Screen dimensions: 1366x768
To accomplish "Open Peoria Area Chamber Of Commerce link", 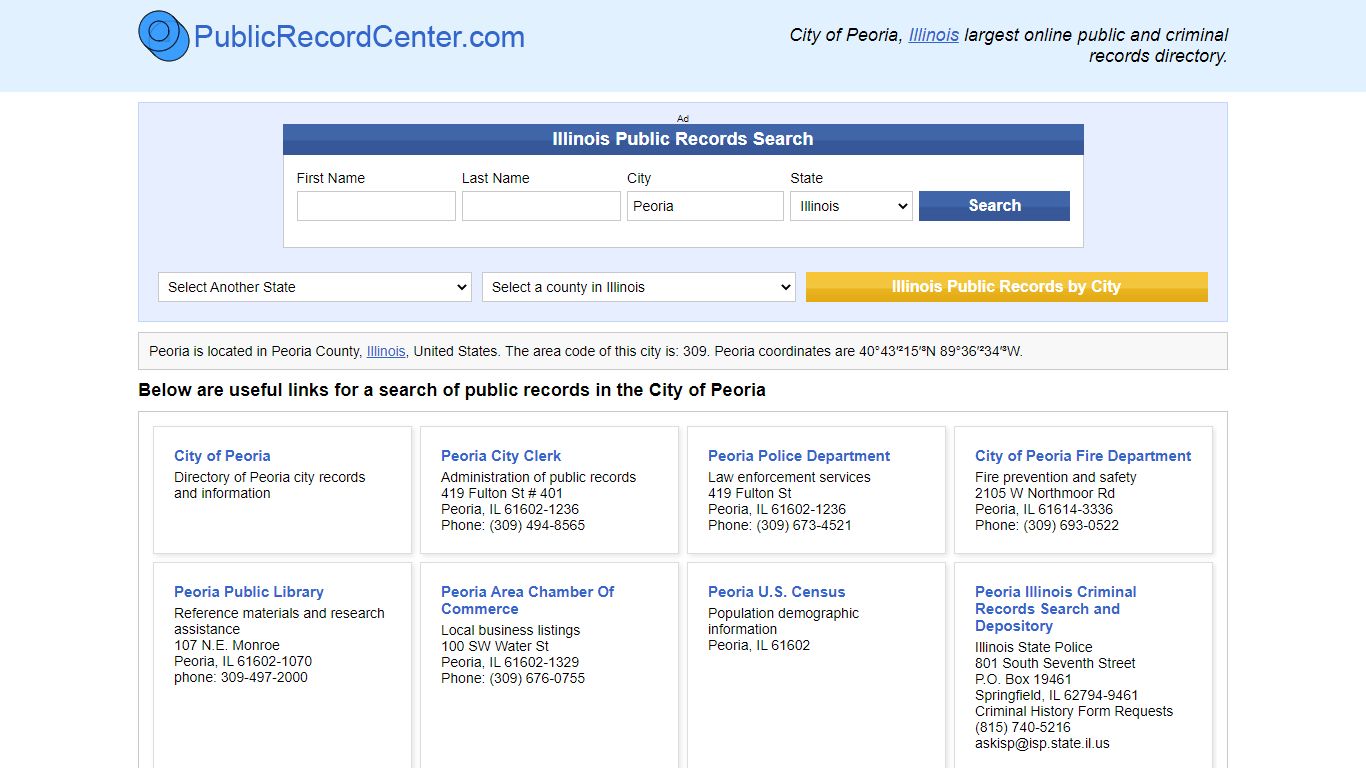I will (528, 600).
